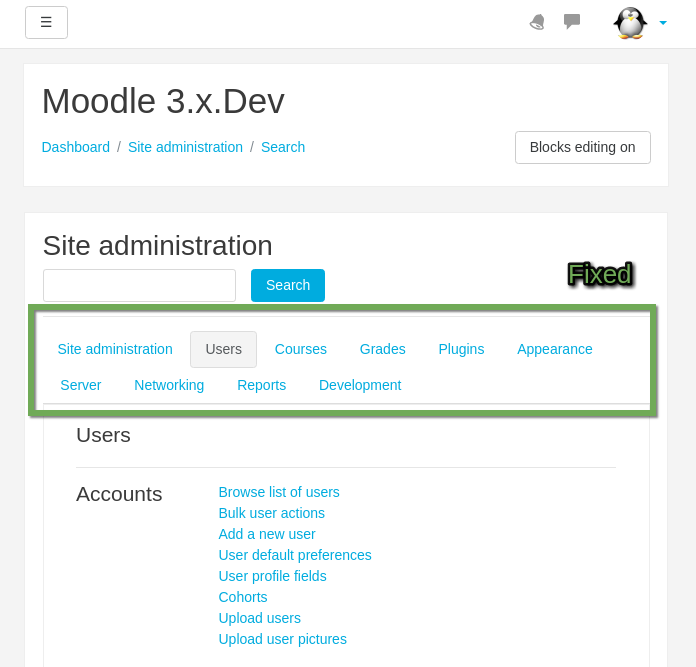Open the Grades tab

pyautogui.click(x=382, y=349)
